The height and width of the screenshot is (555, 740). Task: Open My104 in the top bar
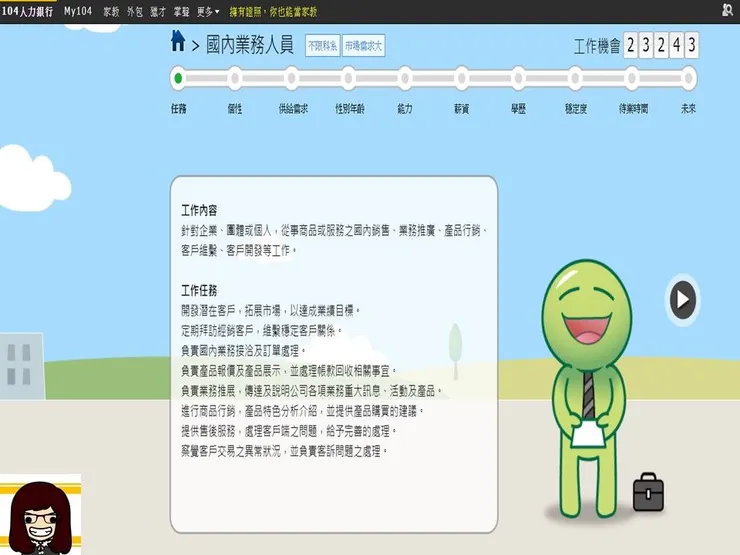(x=78, y=11)
